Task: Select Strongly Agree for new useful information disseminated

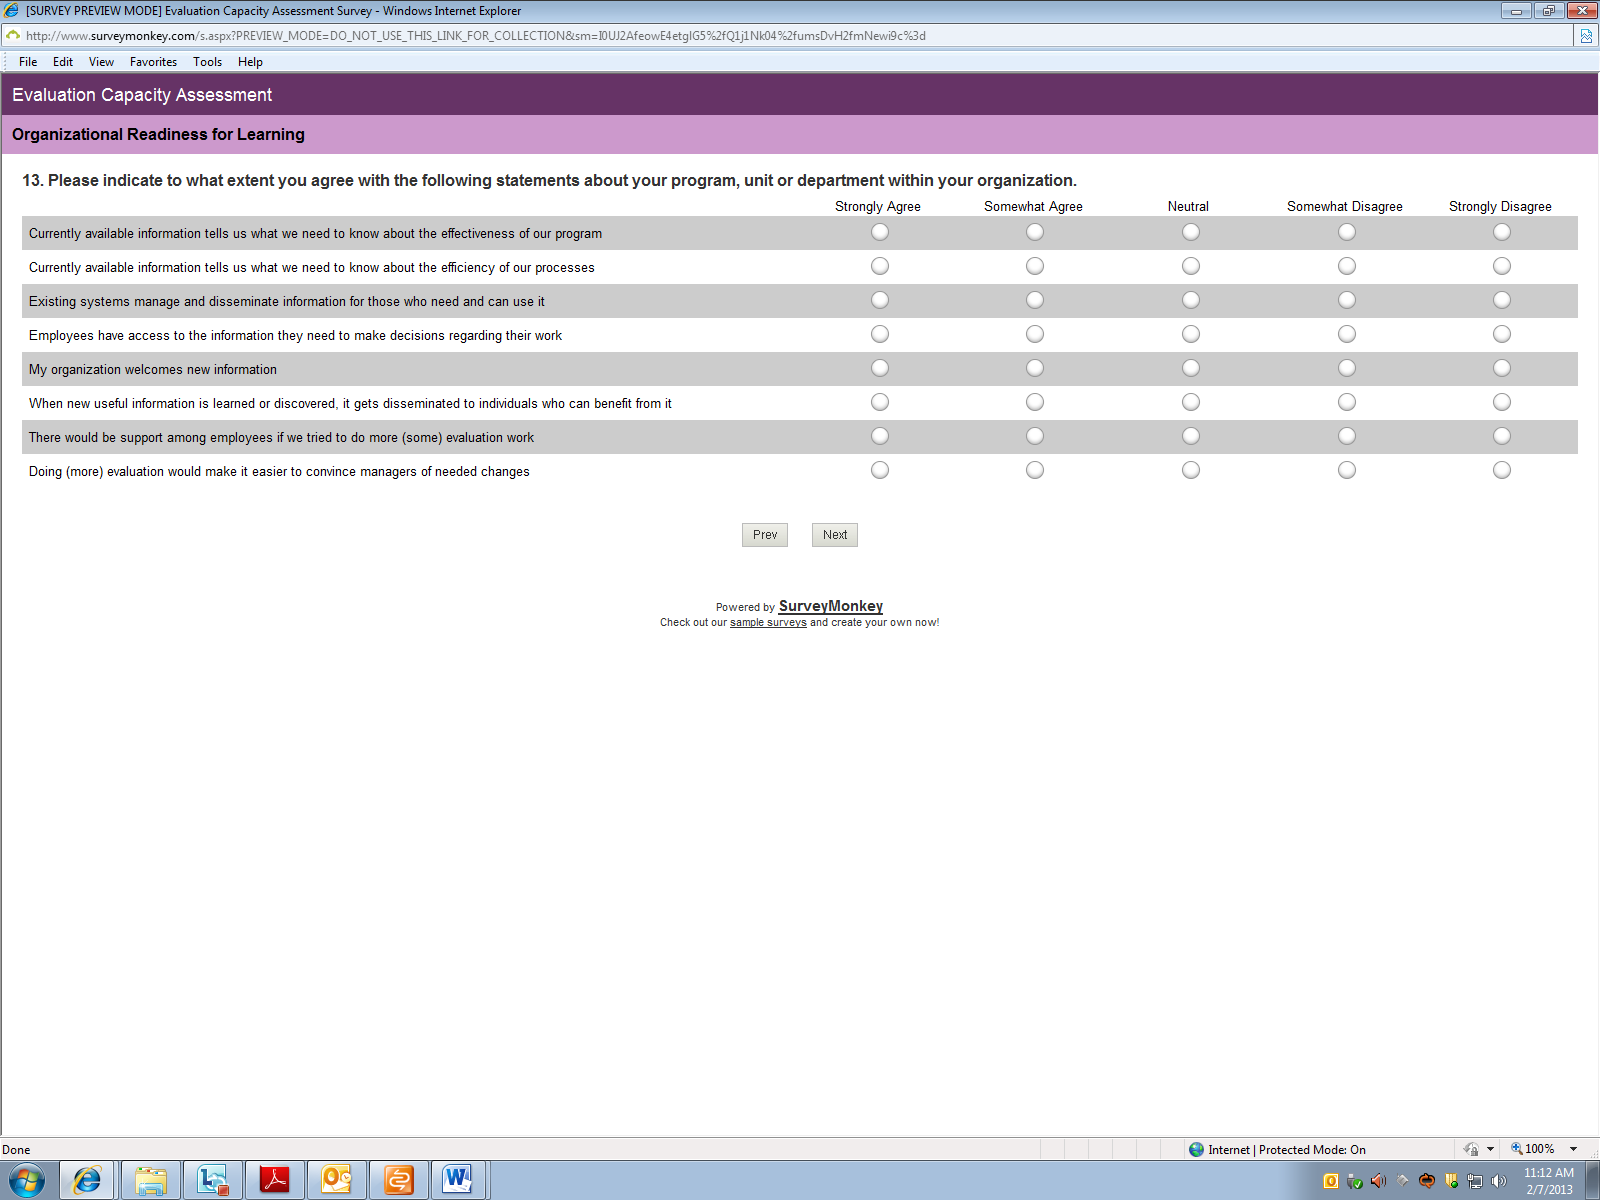Action: click(x=880, y=402)
